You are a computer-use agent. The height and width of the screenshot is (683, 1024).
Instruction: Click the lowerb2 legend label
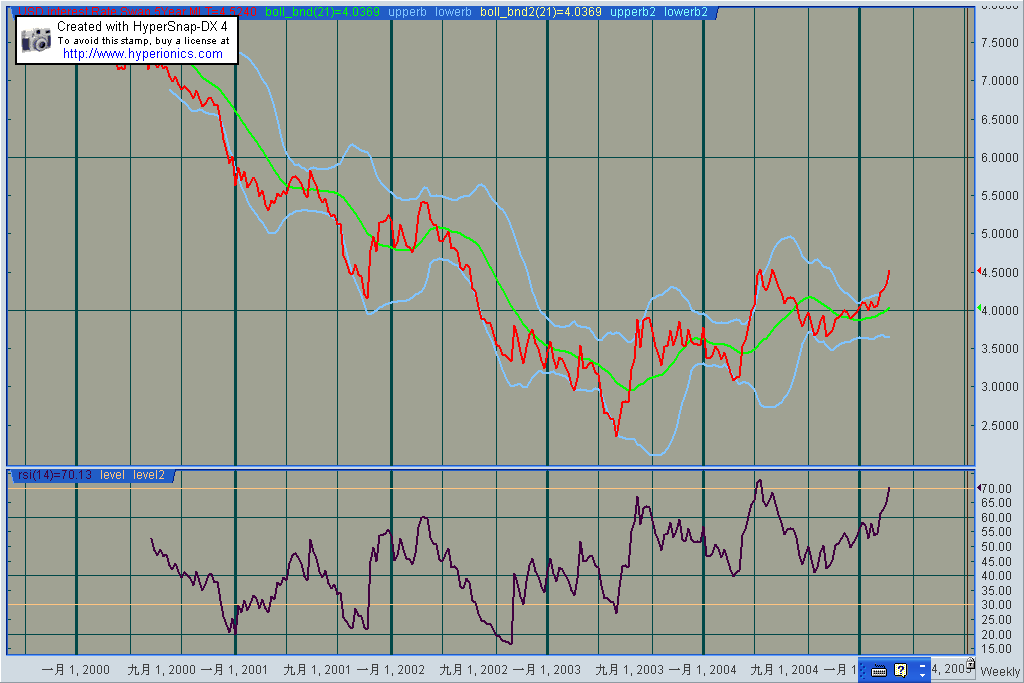686,12
